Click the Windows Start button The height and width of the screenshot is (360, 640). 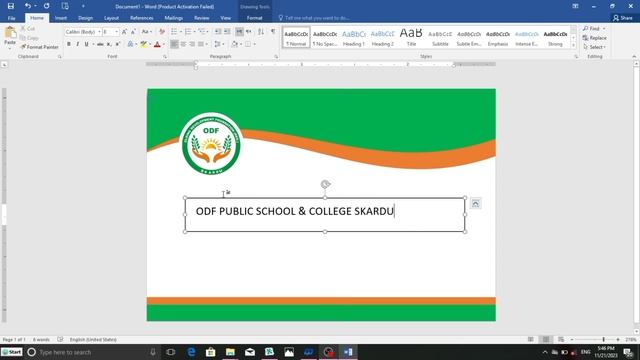(x=11, y=352)
